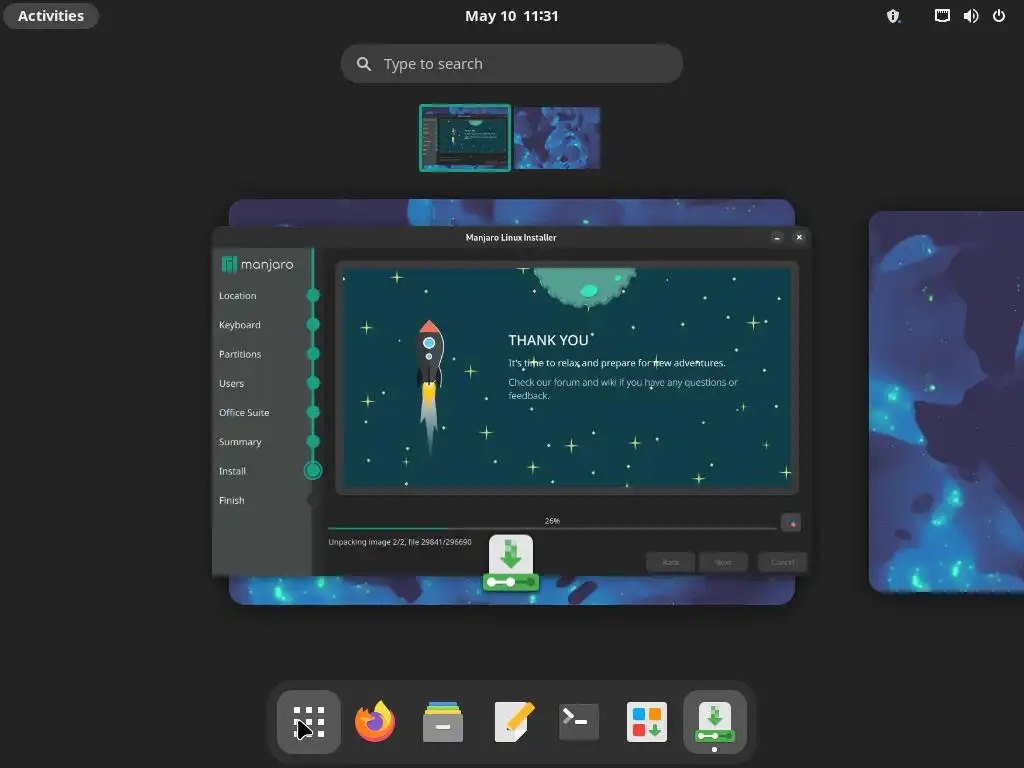Click the installation progress bar at 26%
The width and height of the screenshot is (1024, 768).
[x=552, y=528]
